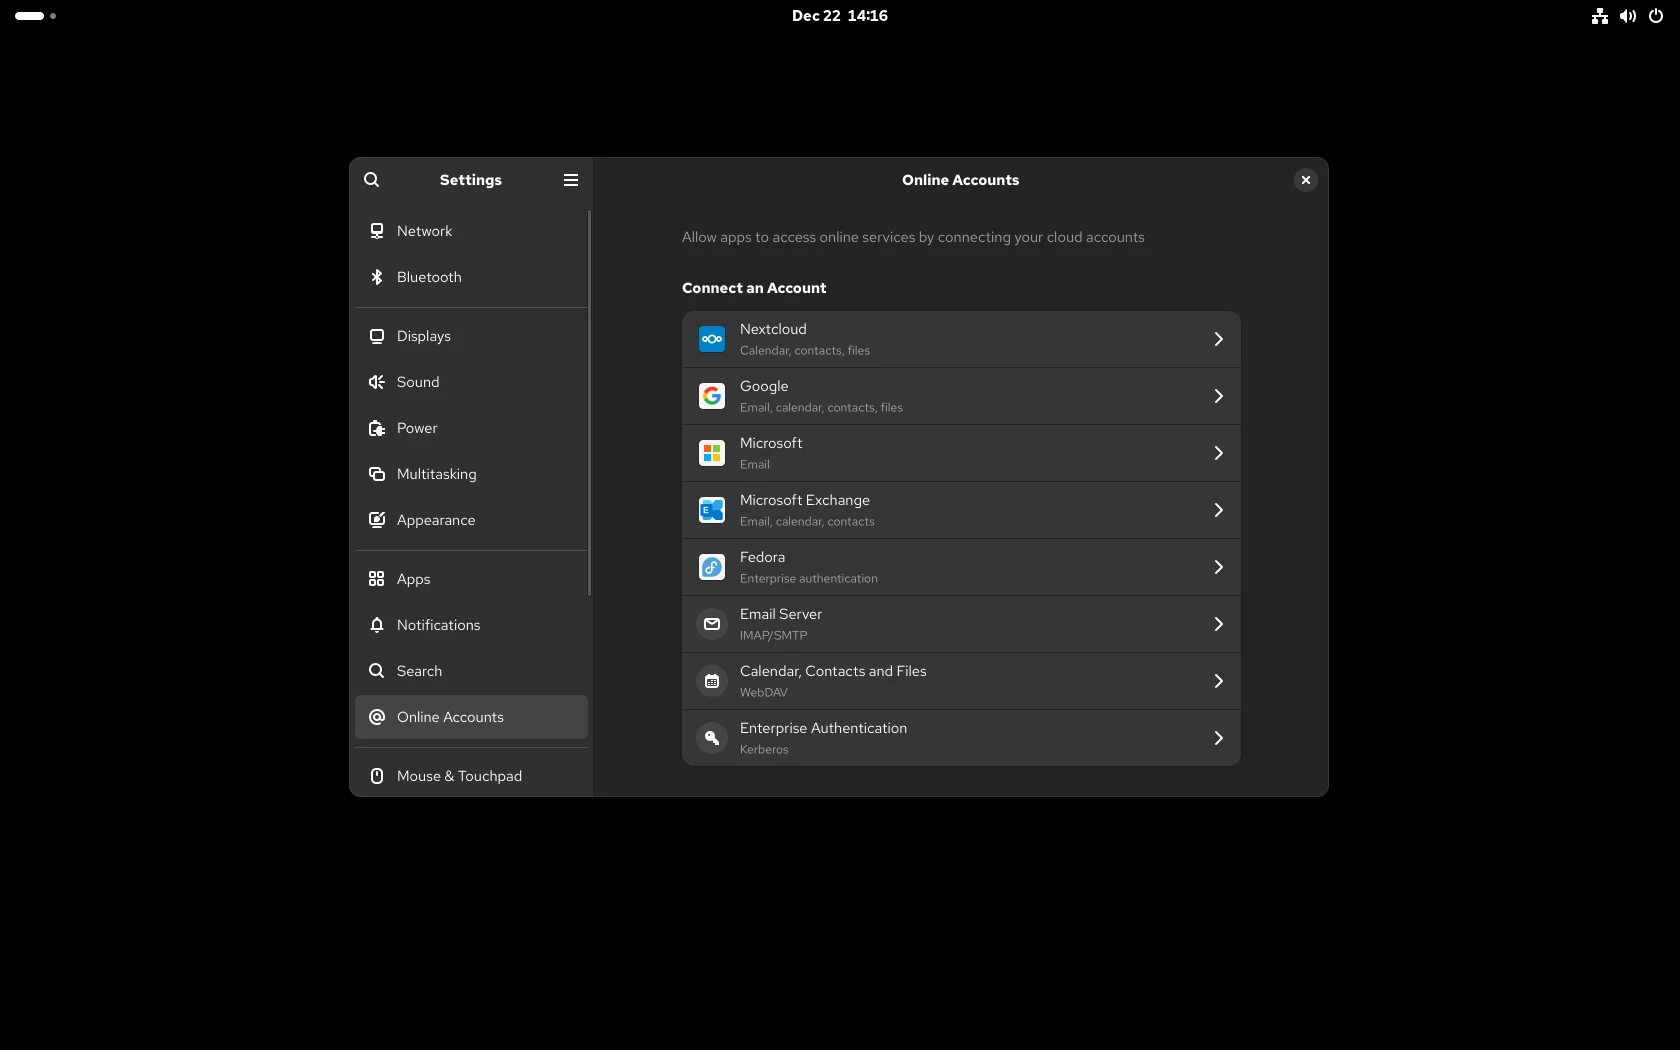Open the WebDAV Calendar, Contacts and Files icon
This screenshot has width=1680, height=1050.
(711, 681)
